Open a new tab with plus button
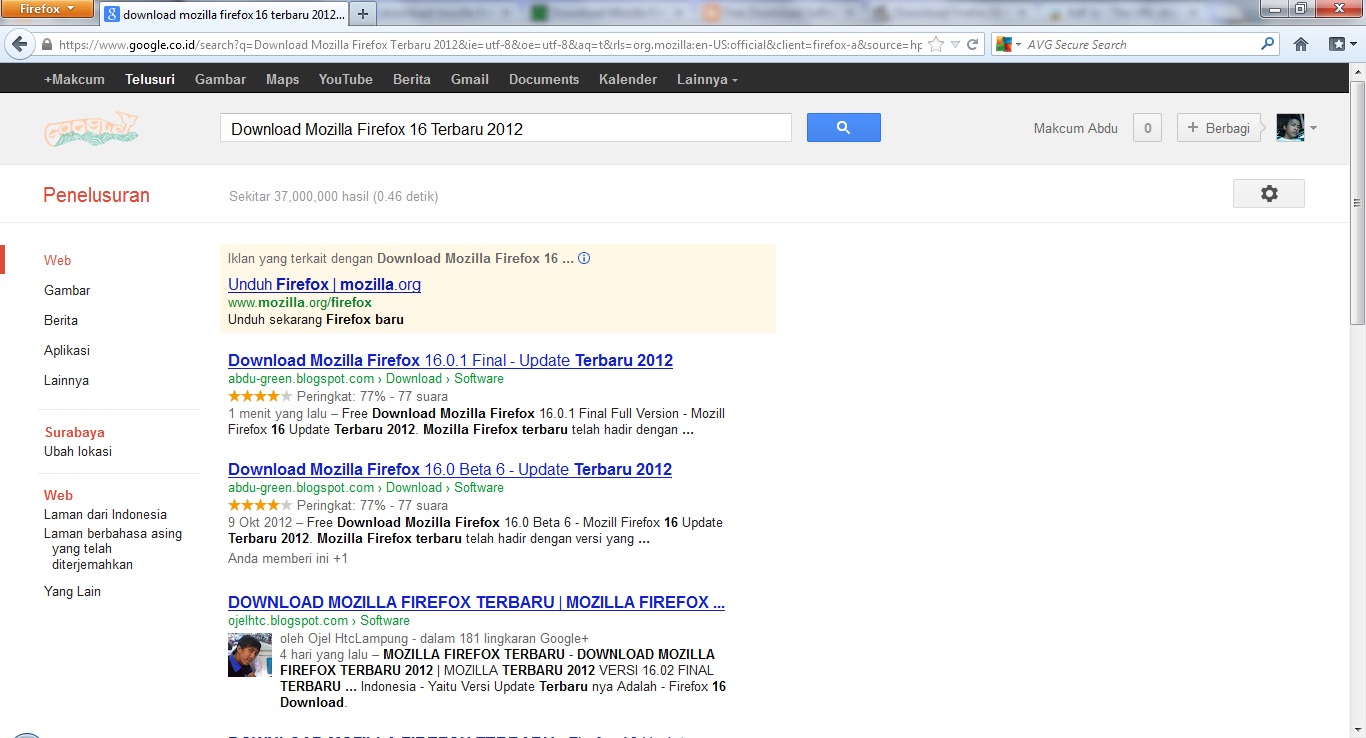1366x738 pixels. coord(363,14)
